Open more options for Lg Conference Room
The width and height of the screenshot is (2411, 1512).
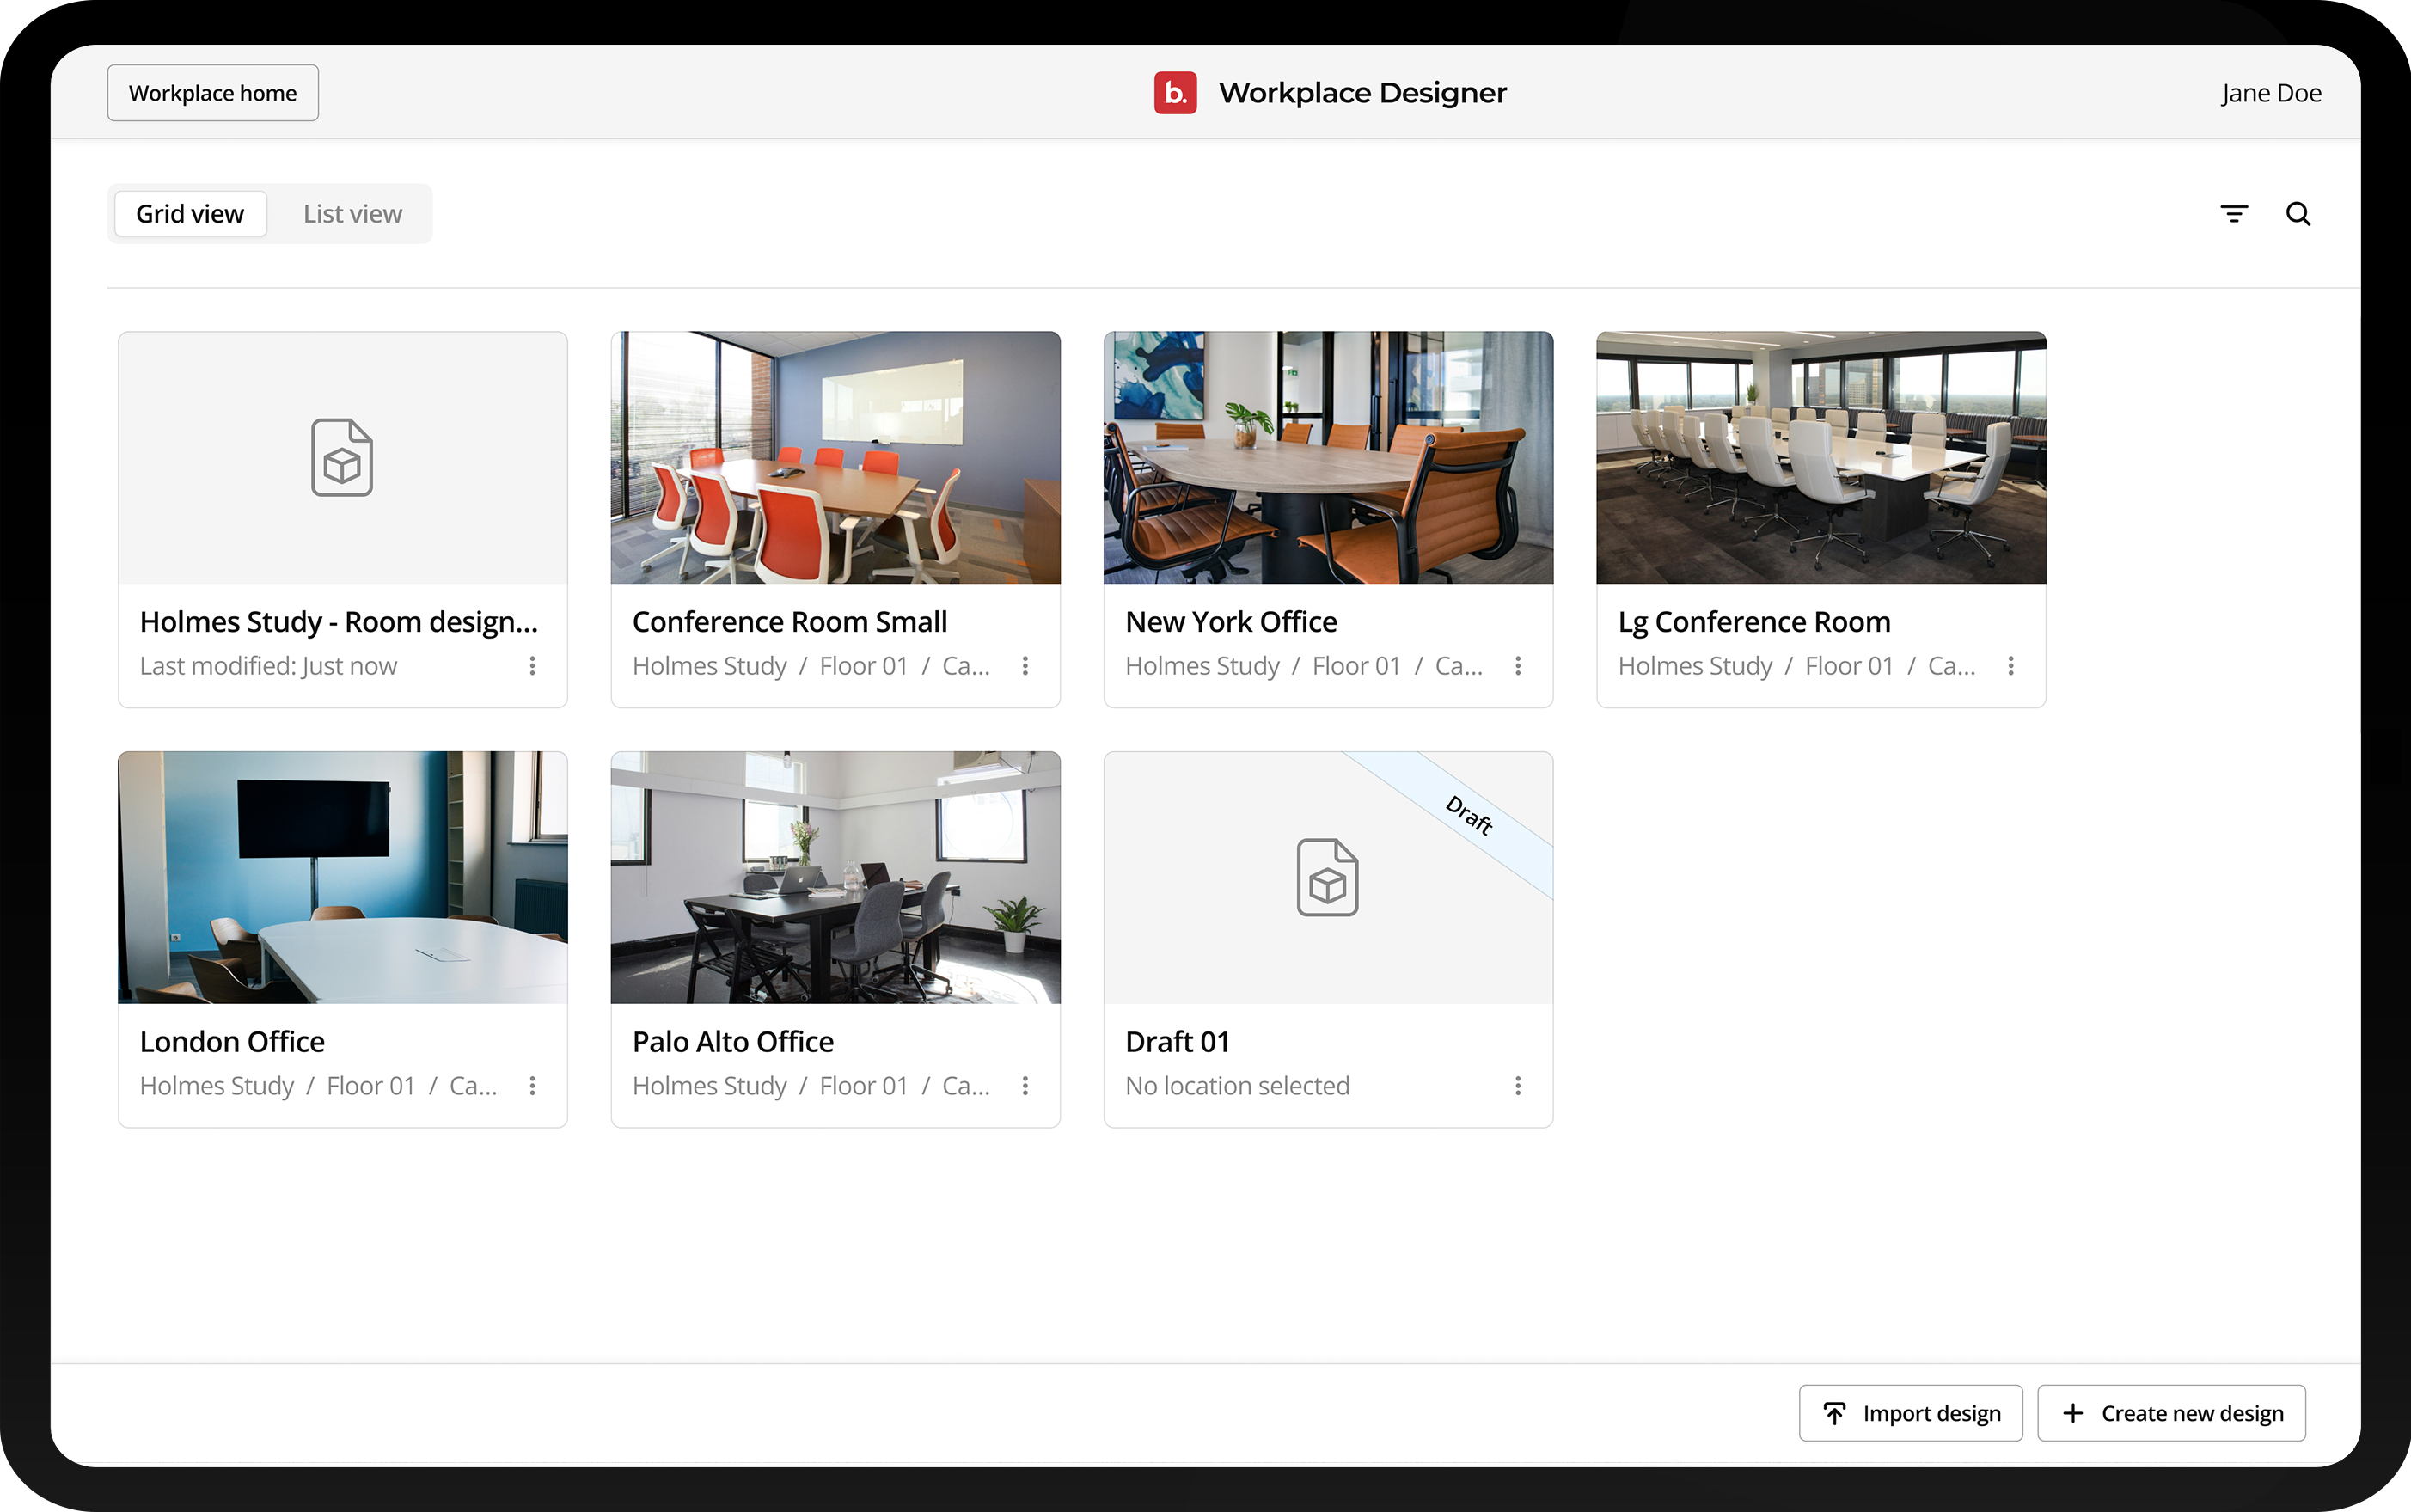pyautogui.click(x=2011, y=666)
